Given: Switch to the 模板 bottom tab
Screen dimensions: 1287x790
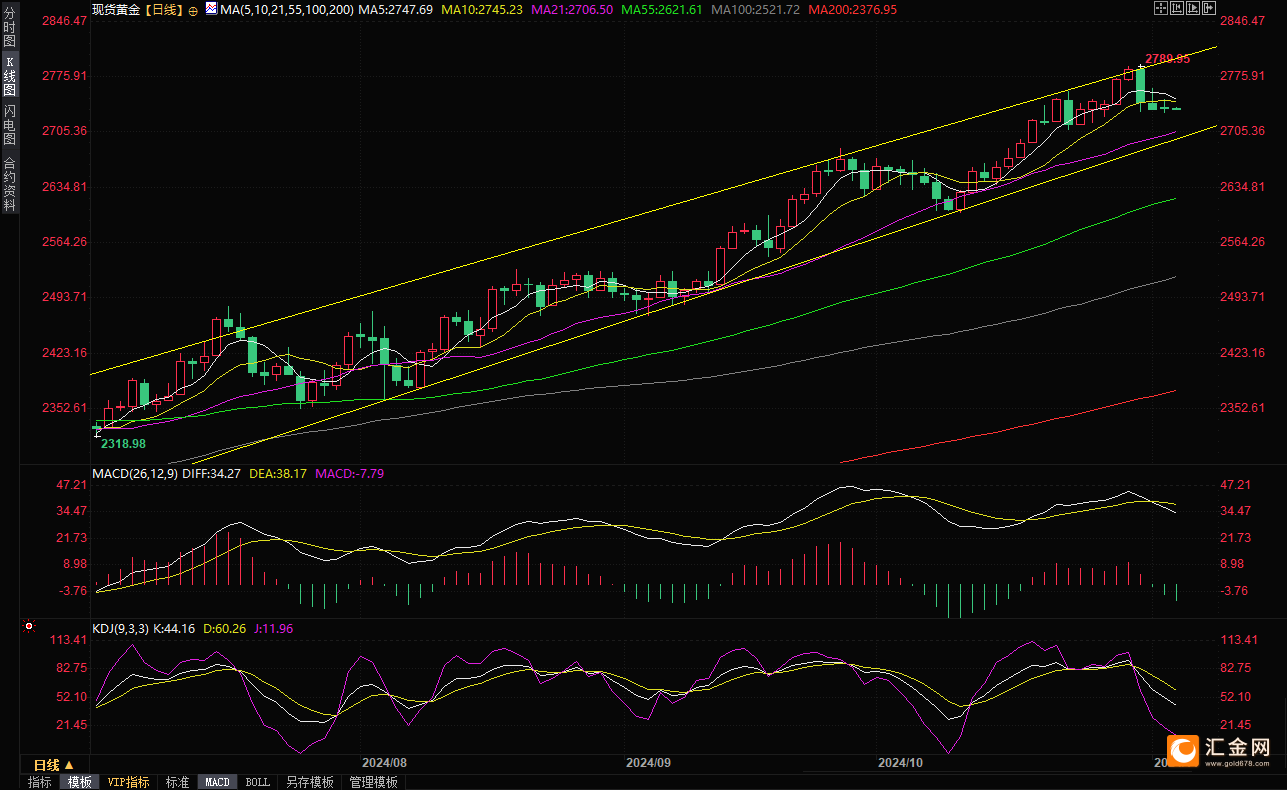Looking at the screenshot, I should pyautogui.click(x=79, y=782).
